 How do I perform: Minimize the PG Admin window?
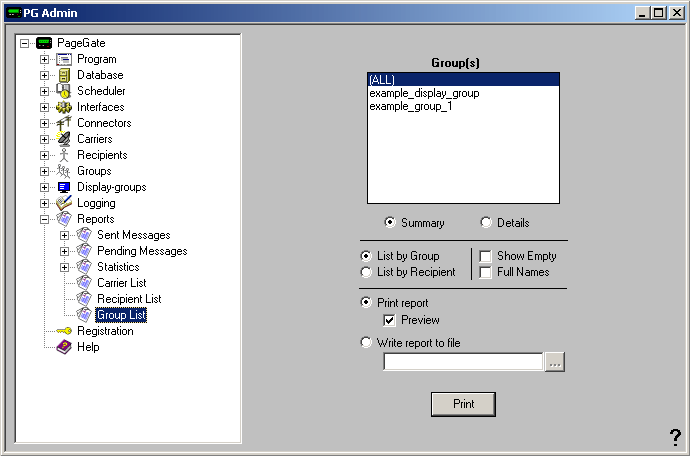click(x=642, y=13)
